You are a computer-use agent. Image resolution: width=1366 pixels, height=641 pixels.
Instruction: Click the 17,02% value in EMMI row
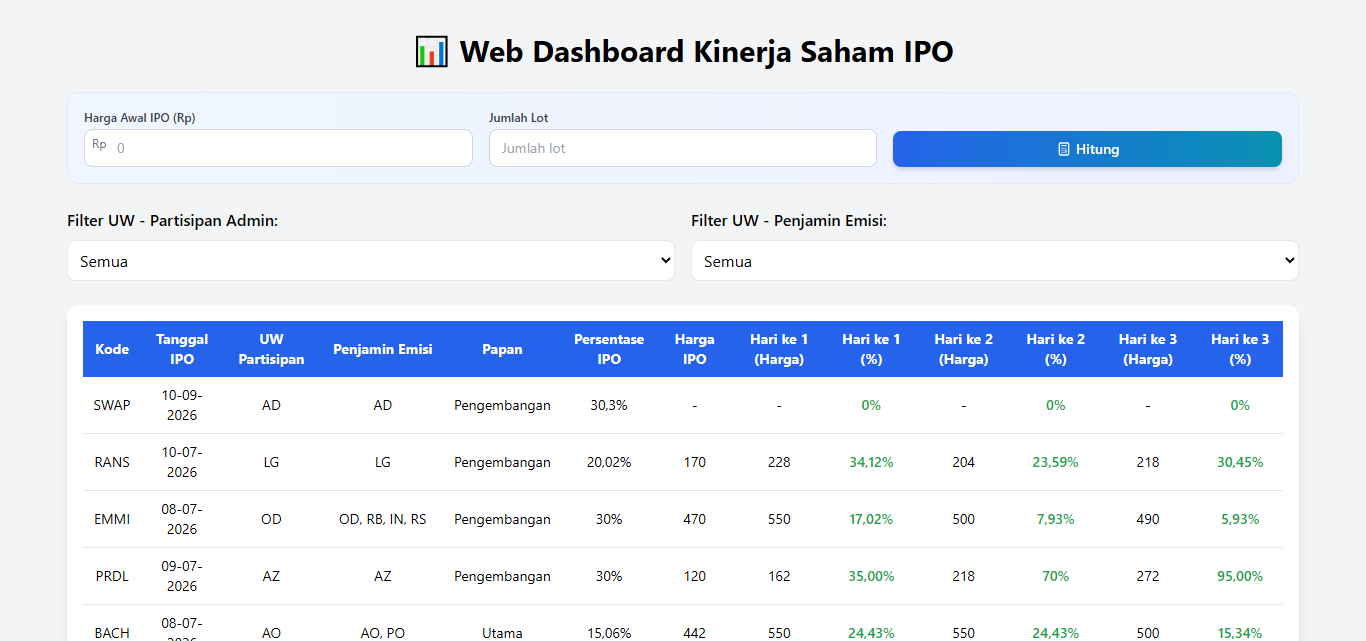click(x=871, y=519)
